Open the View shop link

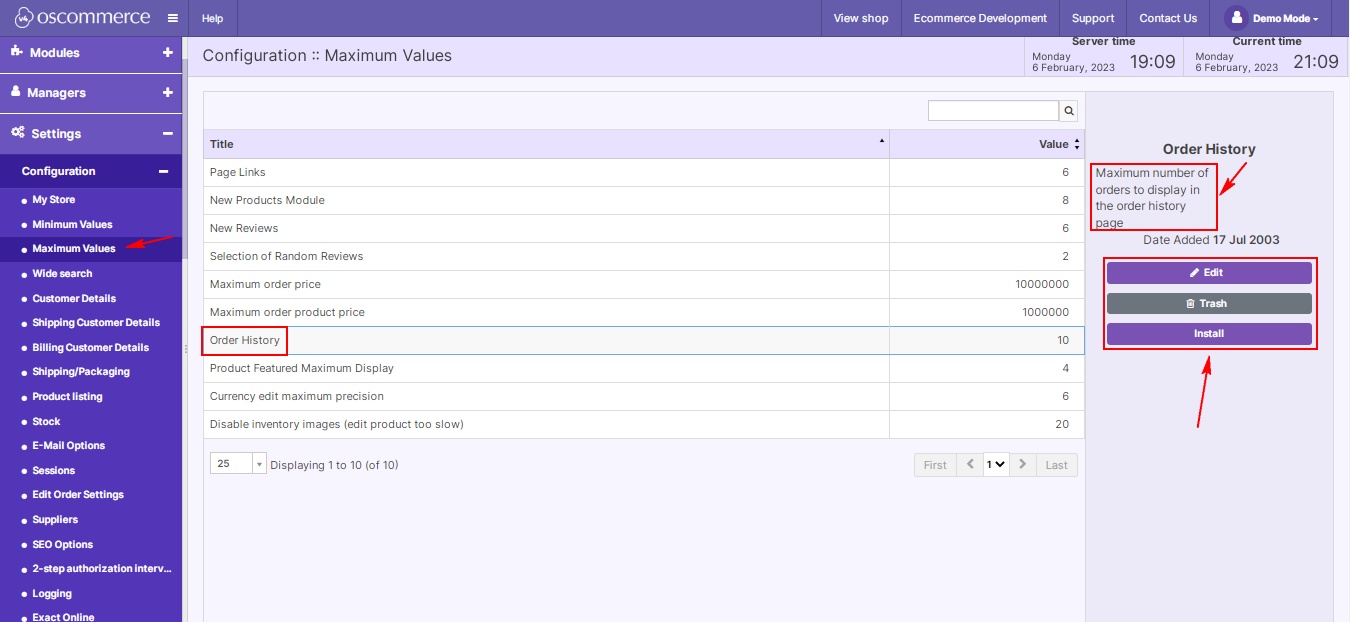pyautogui.click(x=860, y=18)
